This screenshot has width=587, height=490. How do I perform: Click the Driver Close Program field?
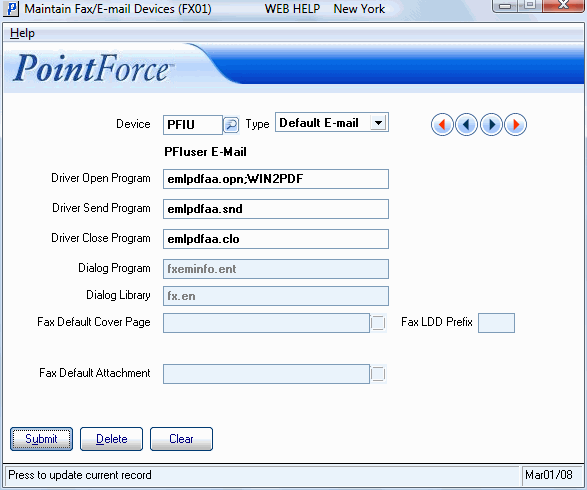point(276,239)
